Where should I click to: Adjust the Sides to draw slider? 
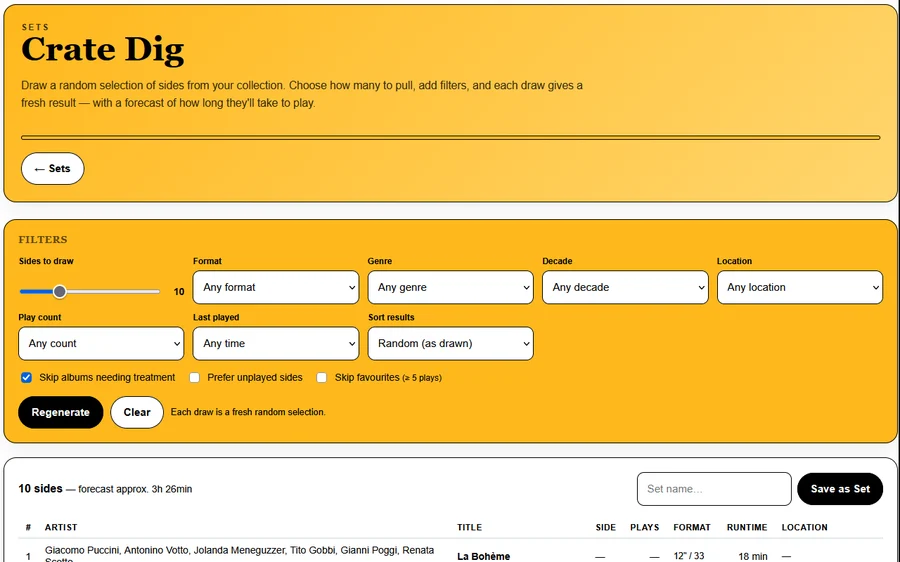click(89, 292)
